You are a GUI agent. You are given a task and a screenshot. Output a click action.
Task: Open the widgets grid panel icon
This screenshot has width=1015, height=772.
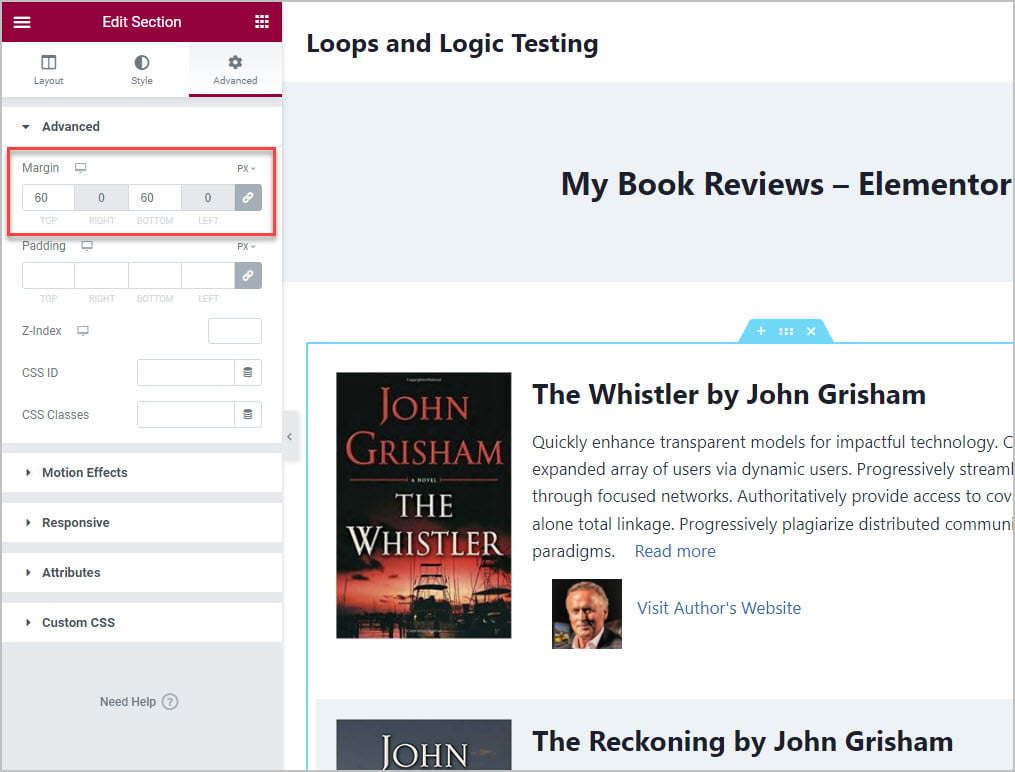click(261, 22)
